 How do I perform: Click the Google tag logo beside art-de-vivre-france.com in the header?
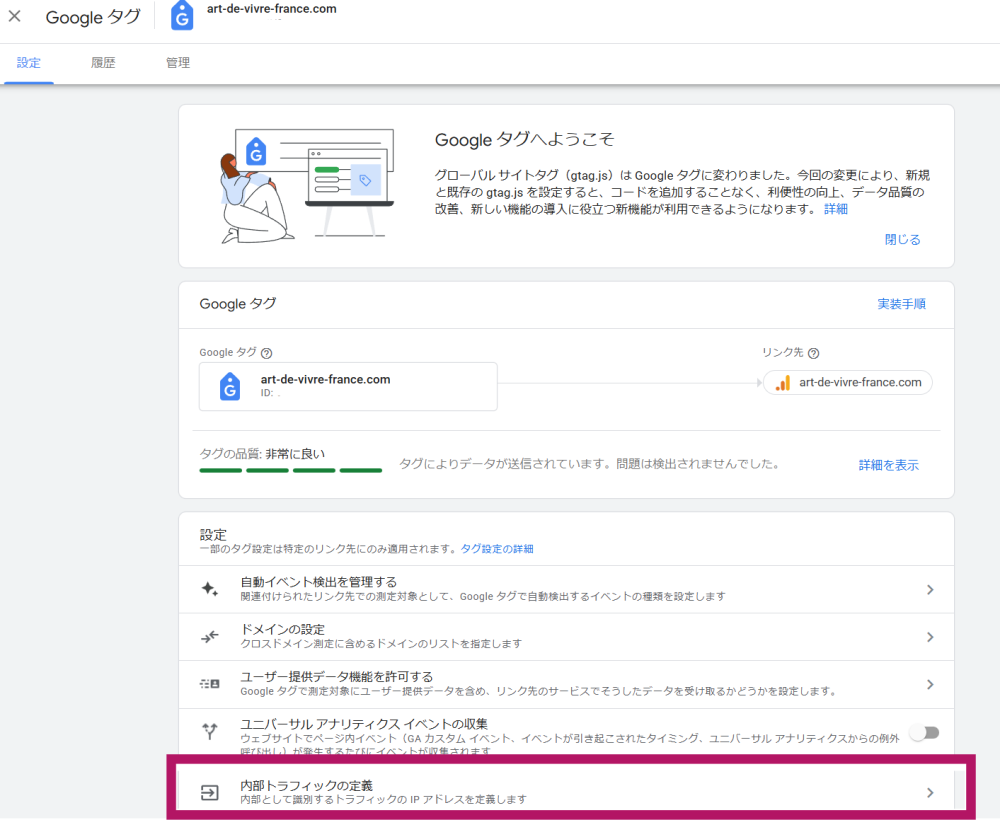(182, 16)
